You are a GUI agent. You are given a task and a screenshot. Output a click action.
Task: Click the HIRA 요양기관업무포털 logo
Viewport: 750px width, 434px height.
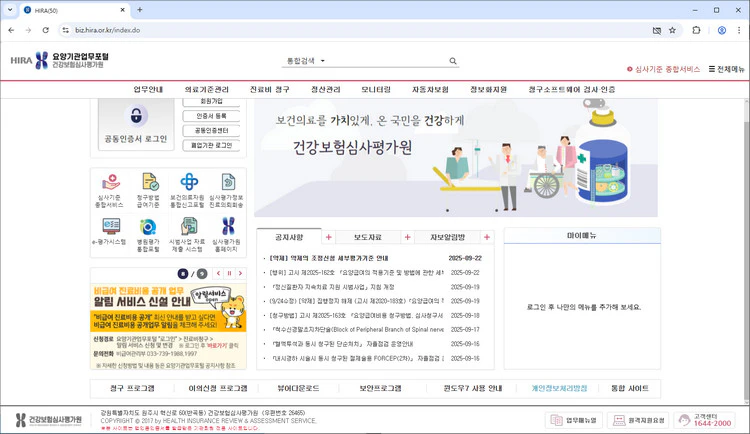(60, 60)
